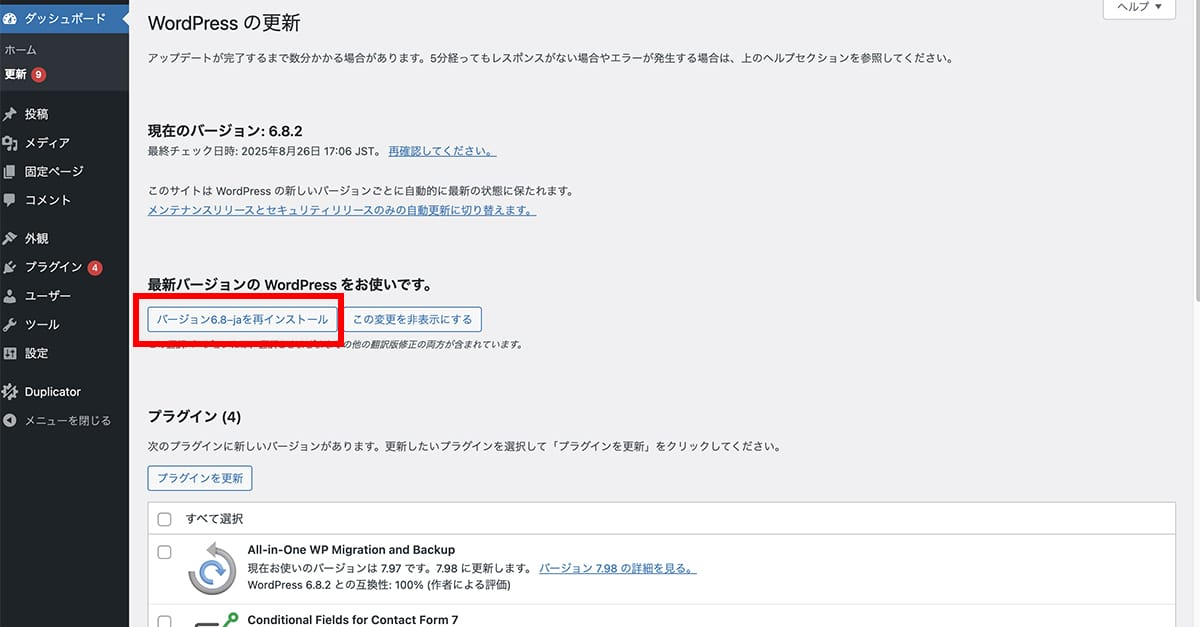Tick the All-in-One WP Migration and Backup checkbox
The height and width of the screenshot is (627, 1200).
(165, 552)
